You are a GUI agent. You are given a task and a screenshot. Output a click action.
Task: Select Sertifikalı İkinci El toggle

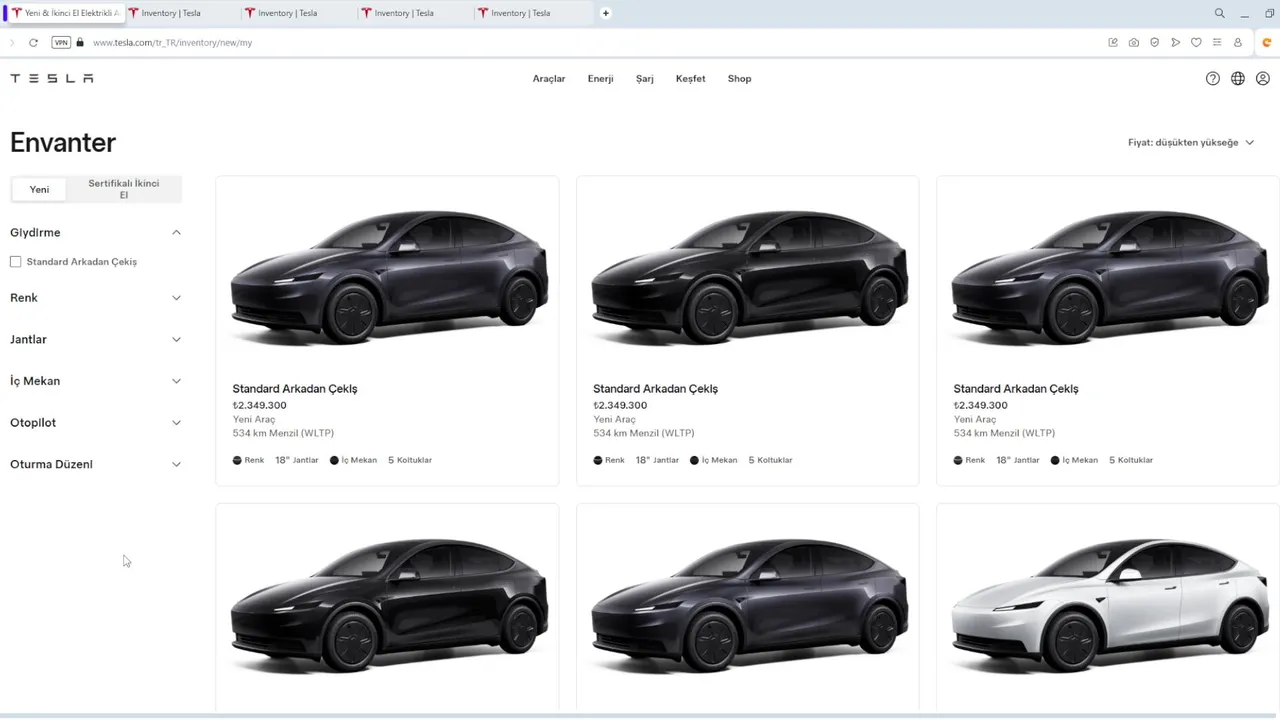tap(124, 189)
